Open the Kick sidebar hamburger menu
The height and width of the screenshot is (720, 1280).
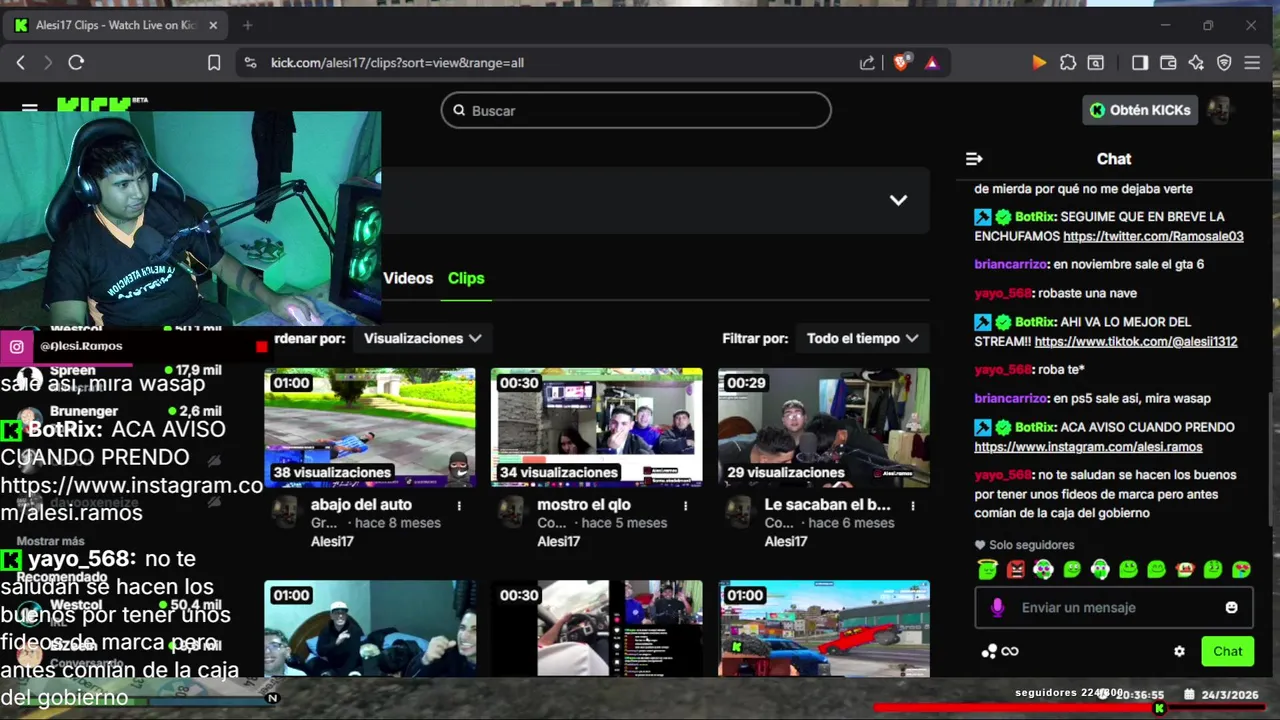[29, 107]
